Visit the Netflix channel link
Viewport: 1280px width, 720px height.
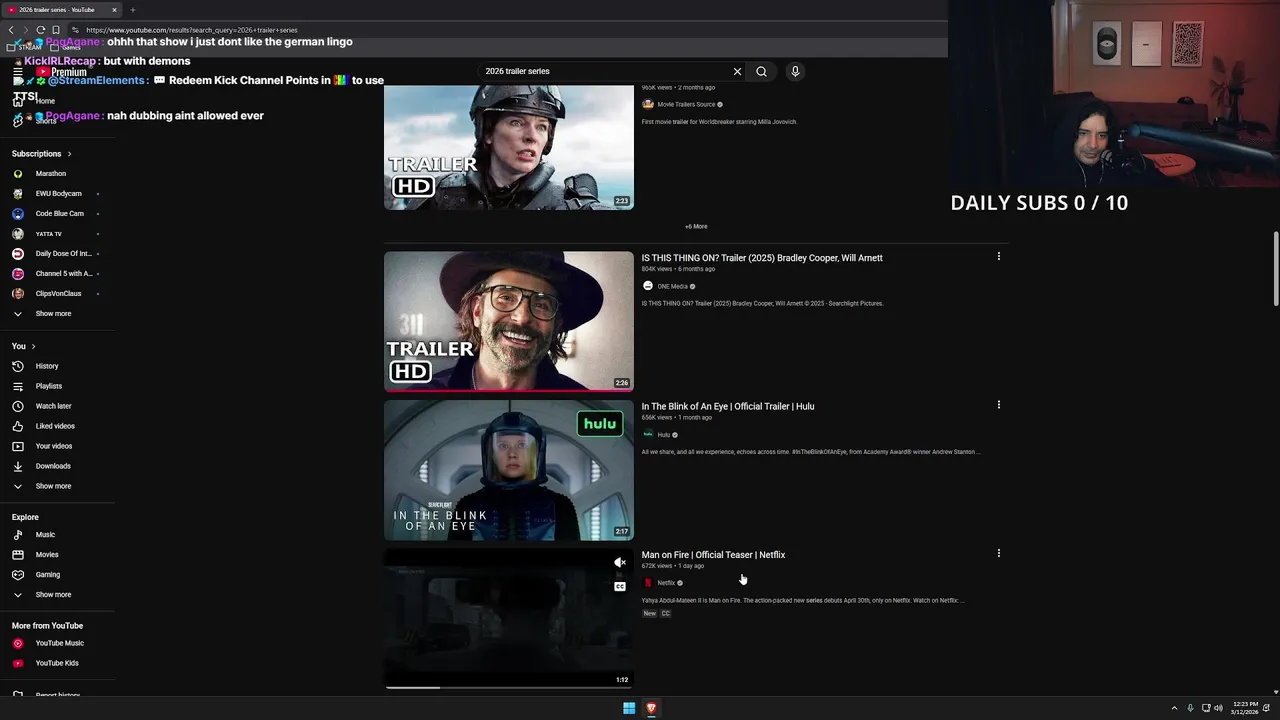[x=666, y=583]
